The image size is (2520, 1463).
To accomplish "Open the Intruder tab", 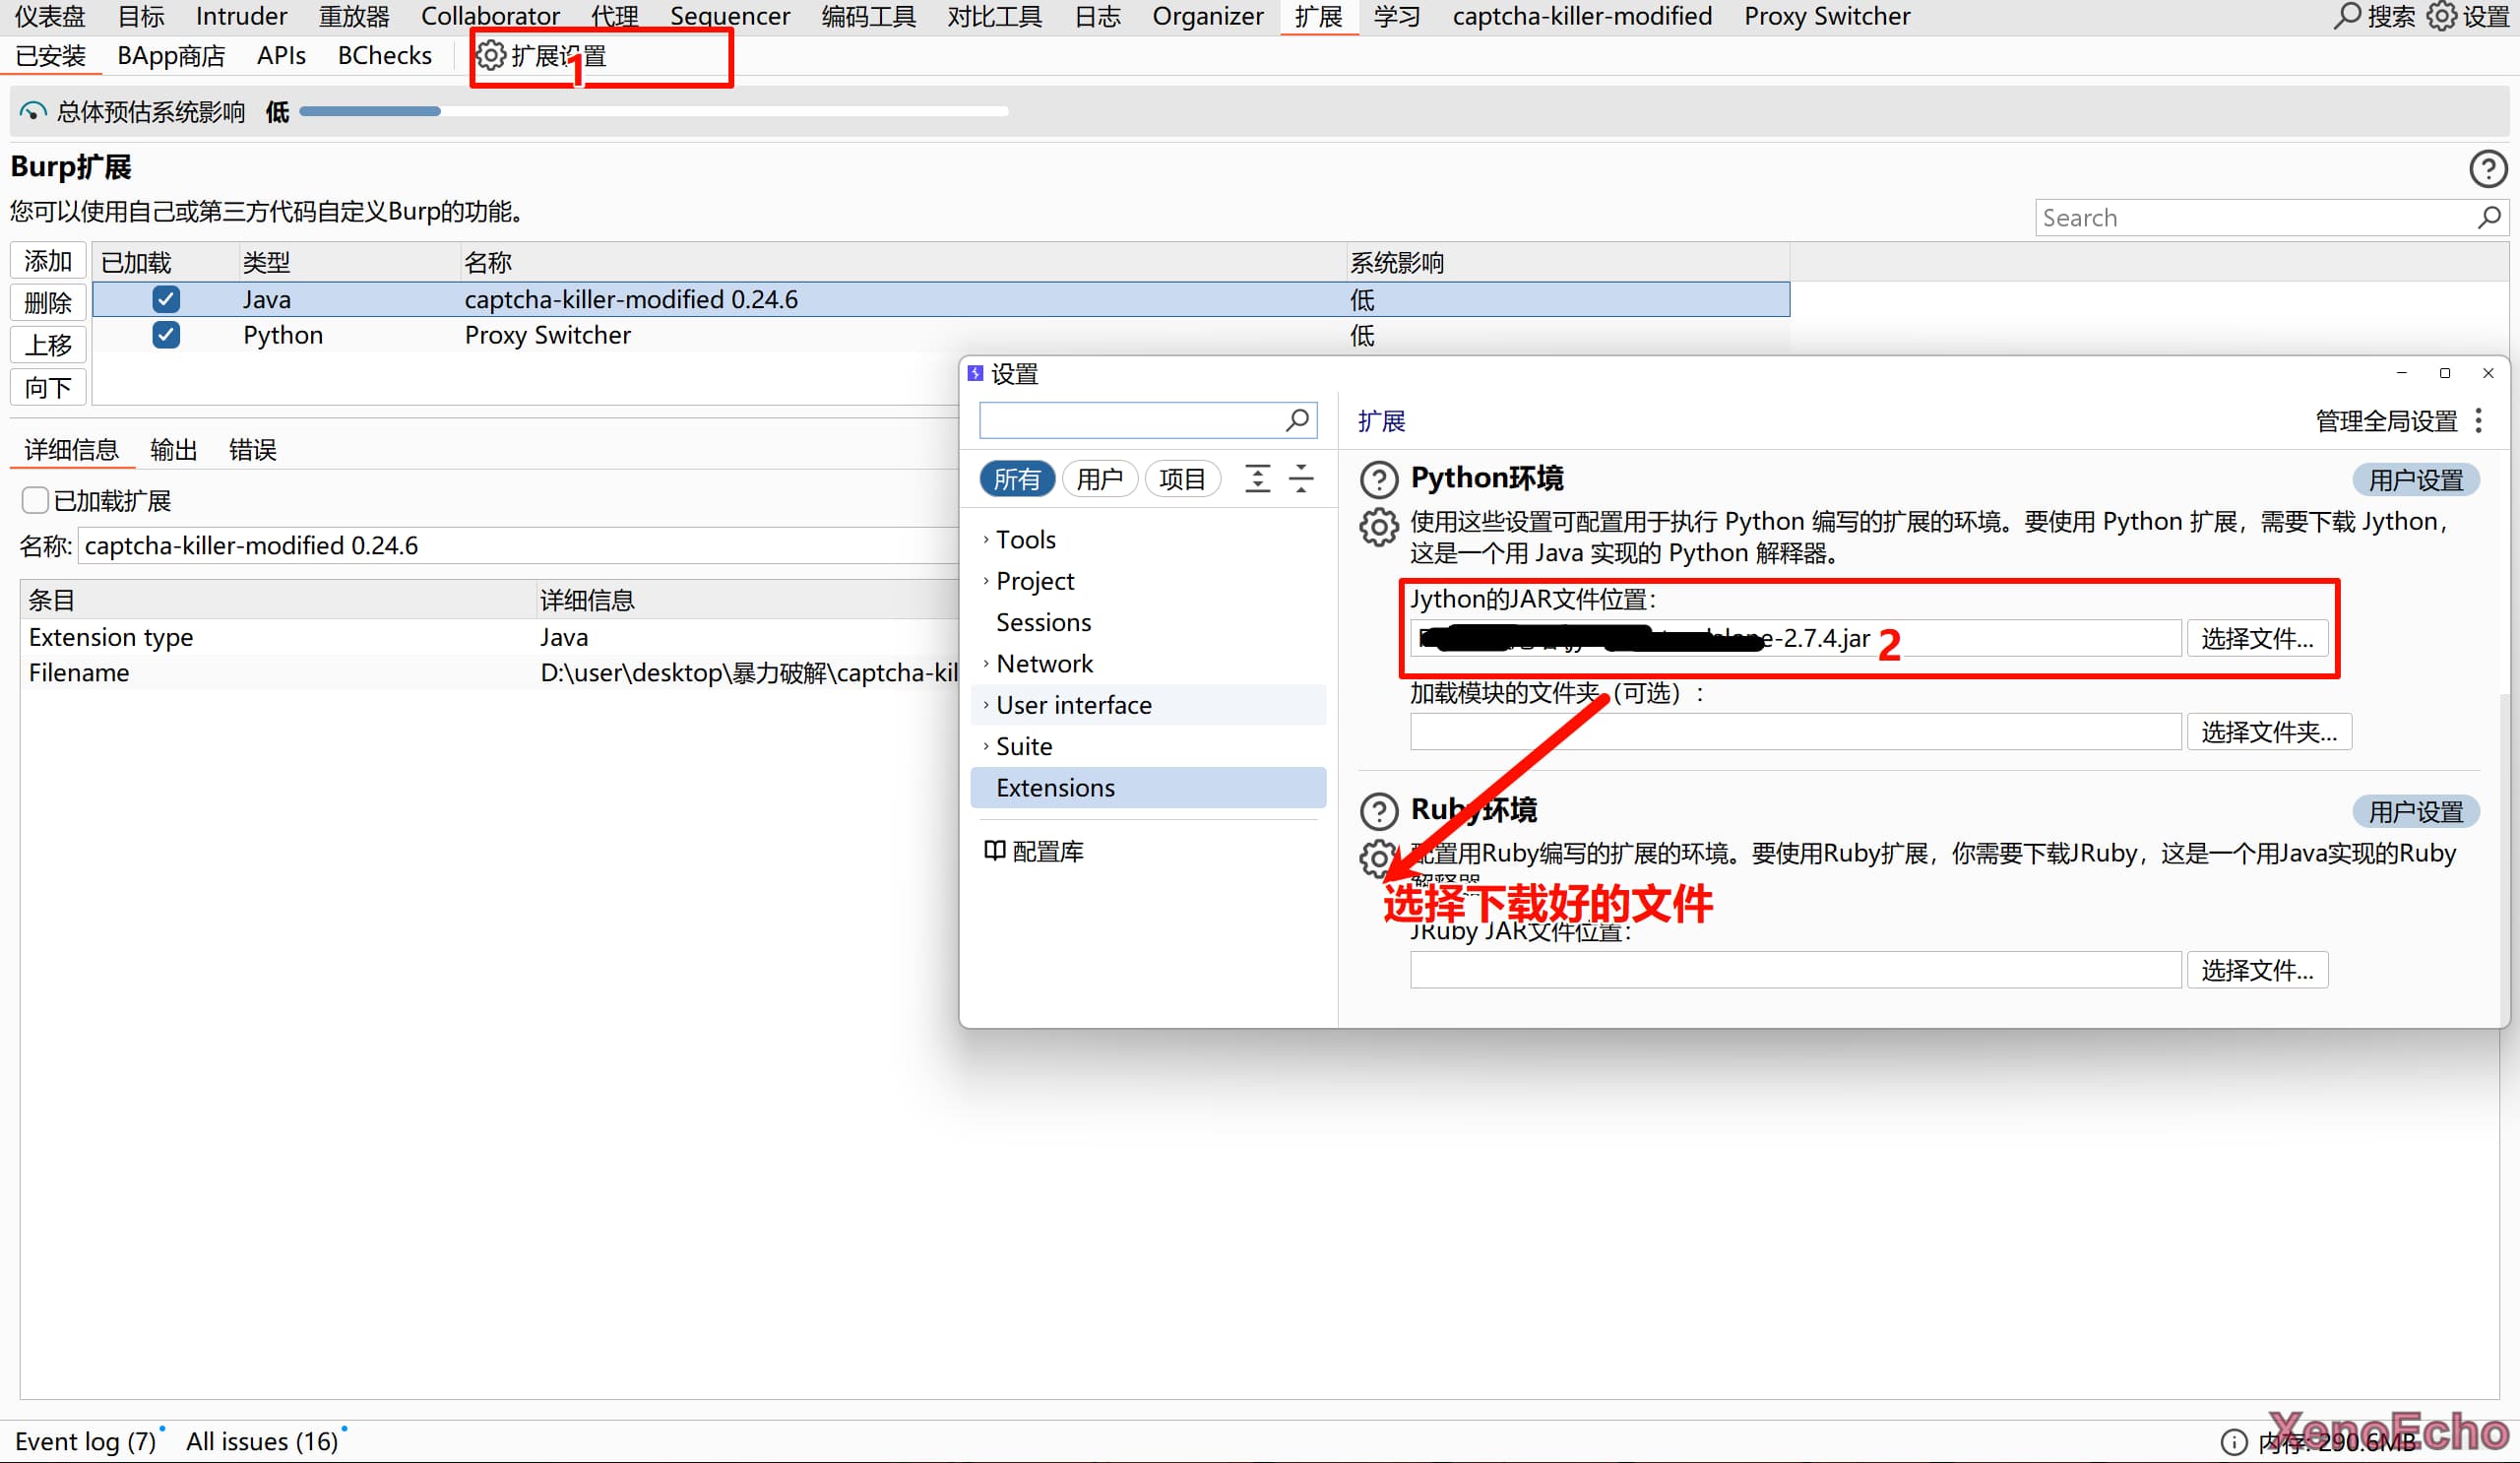I will point(241,16).
